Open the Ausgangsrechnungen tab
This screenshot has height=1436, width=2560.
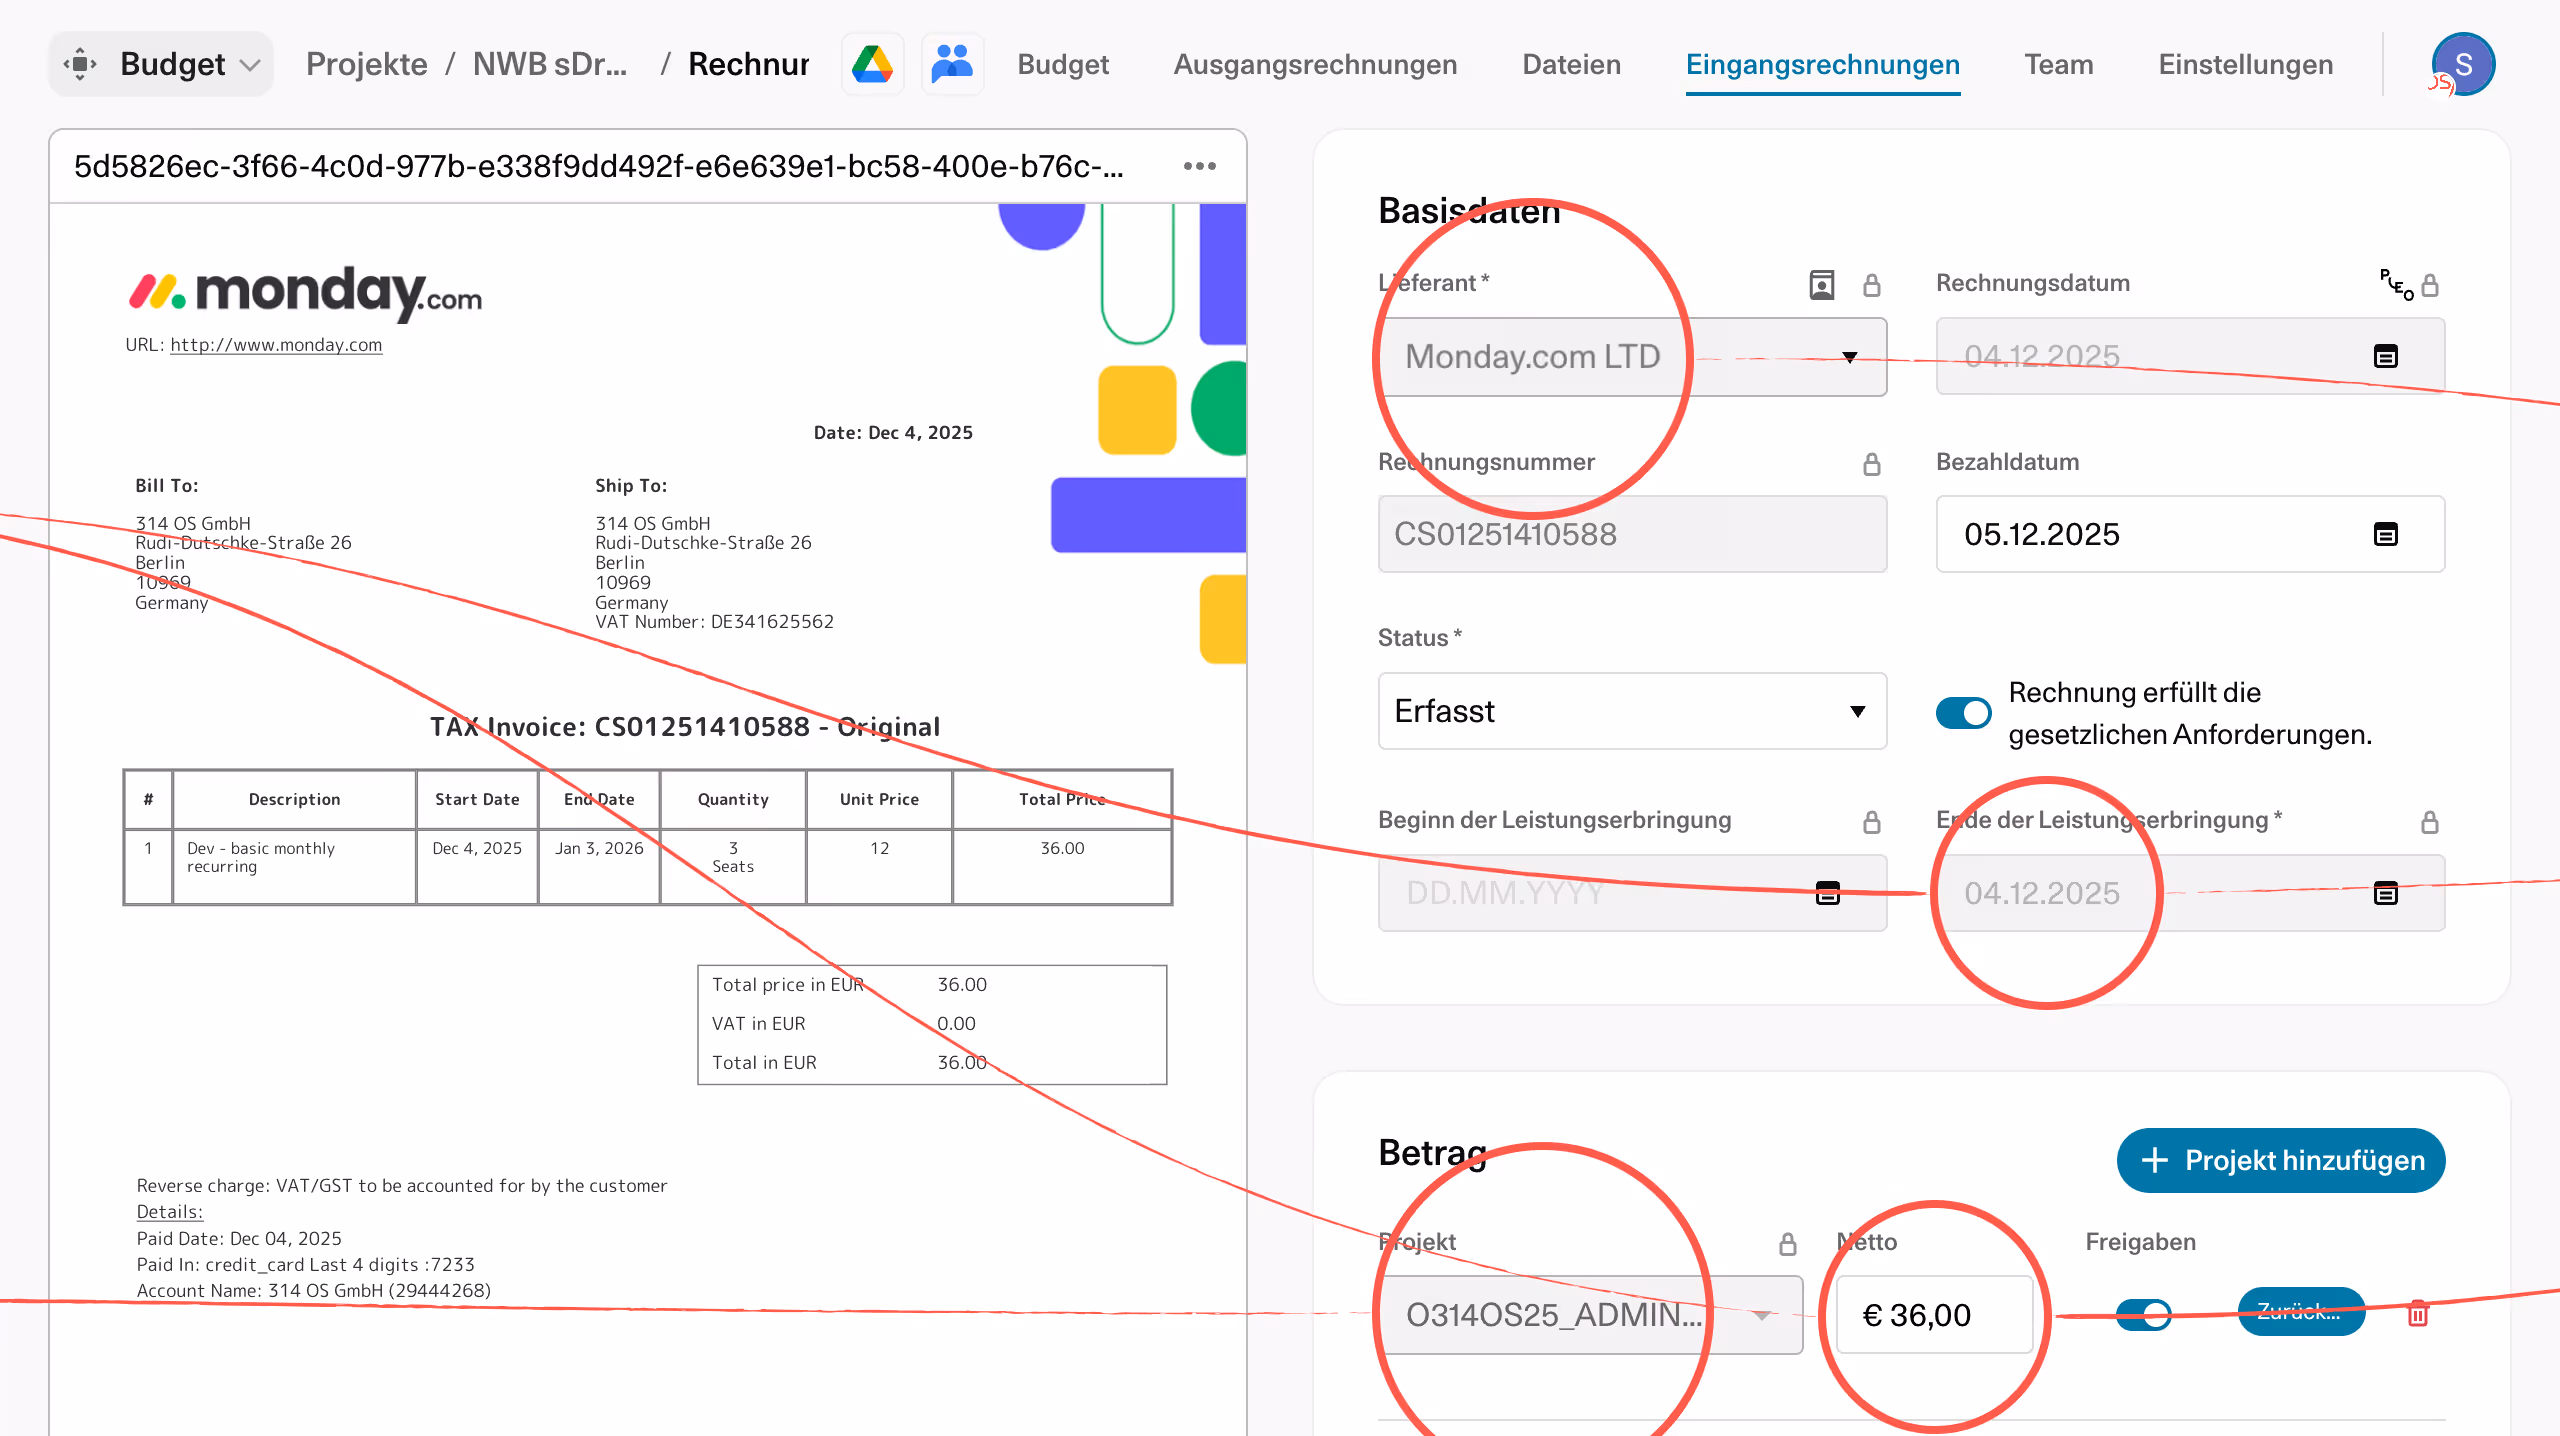click(x=1314, y=64)
